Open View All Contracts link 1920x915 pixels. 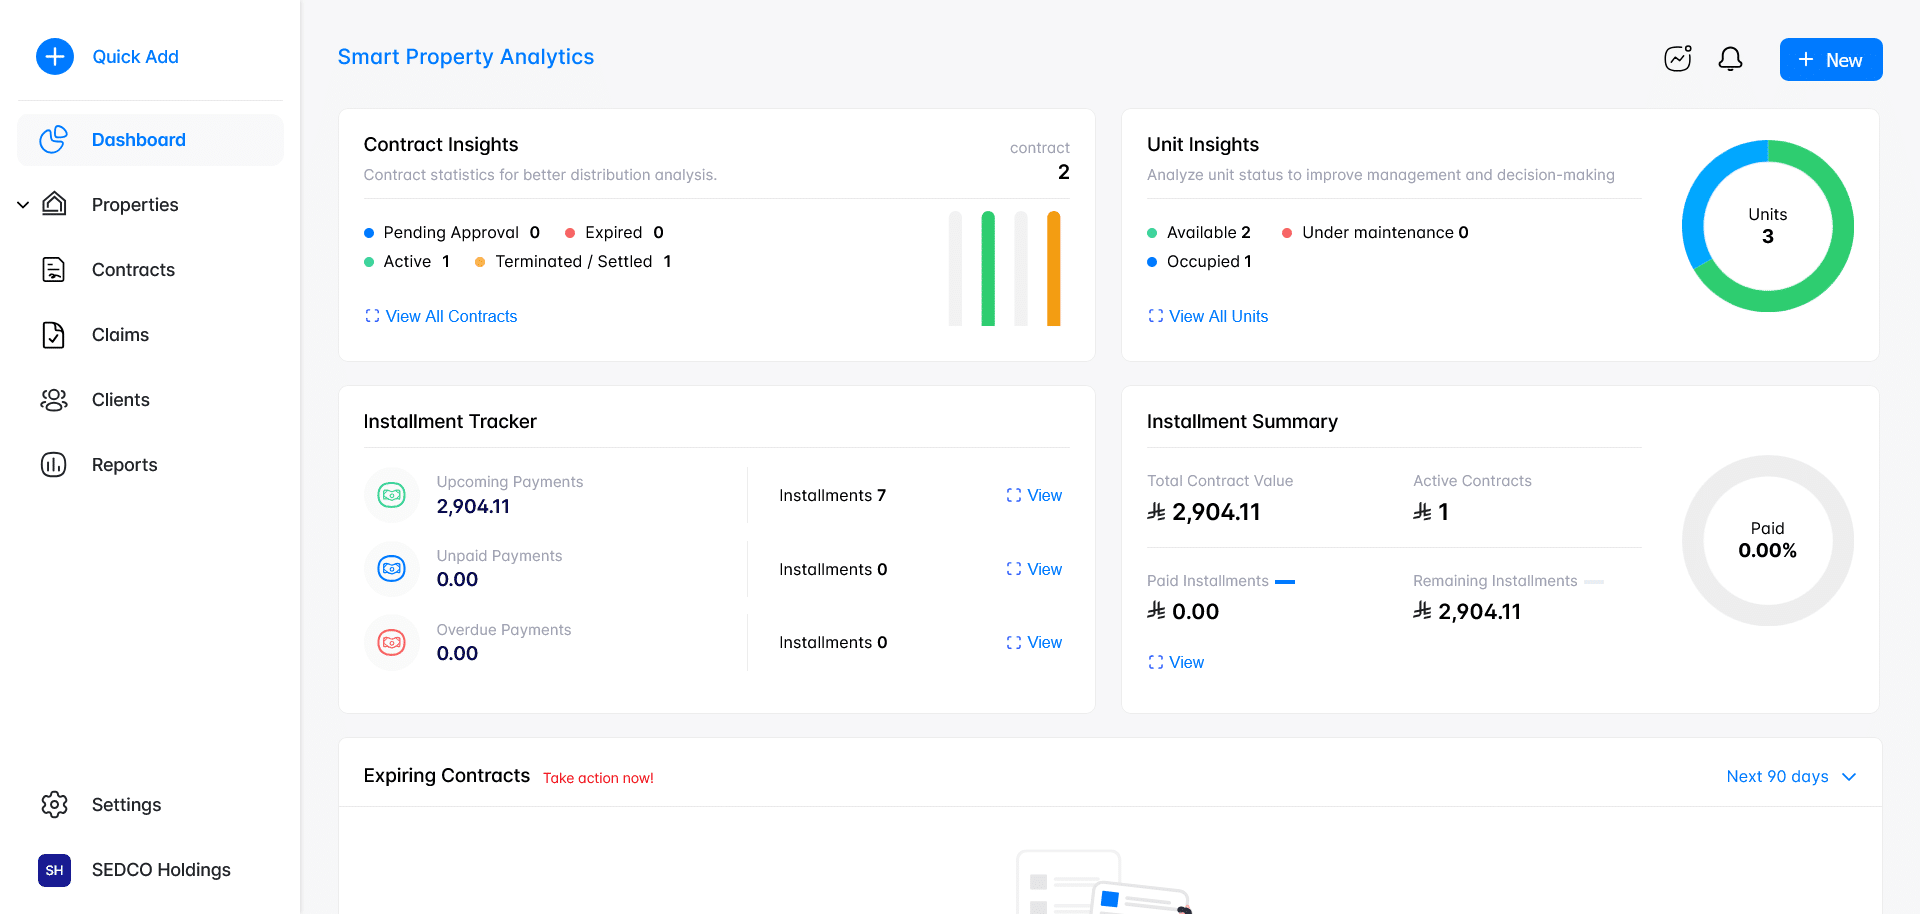point(450,316)
